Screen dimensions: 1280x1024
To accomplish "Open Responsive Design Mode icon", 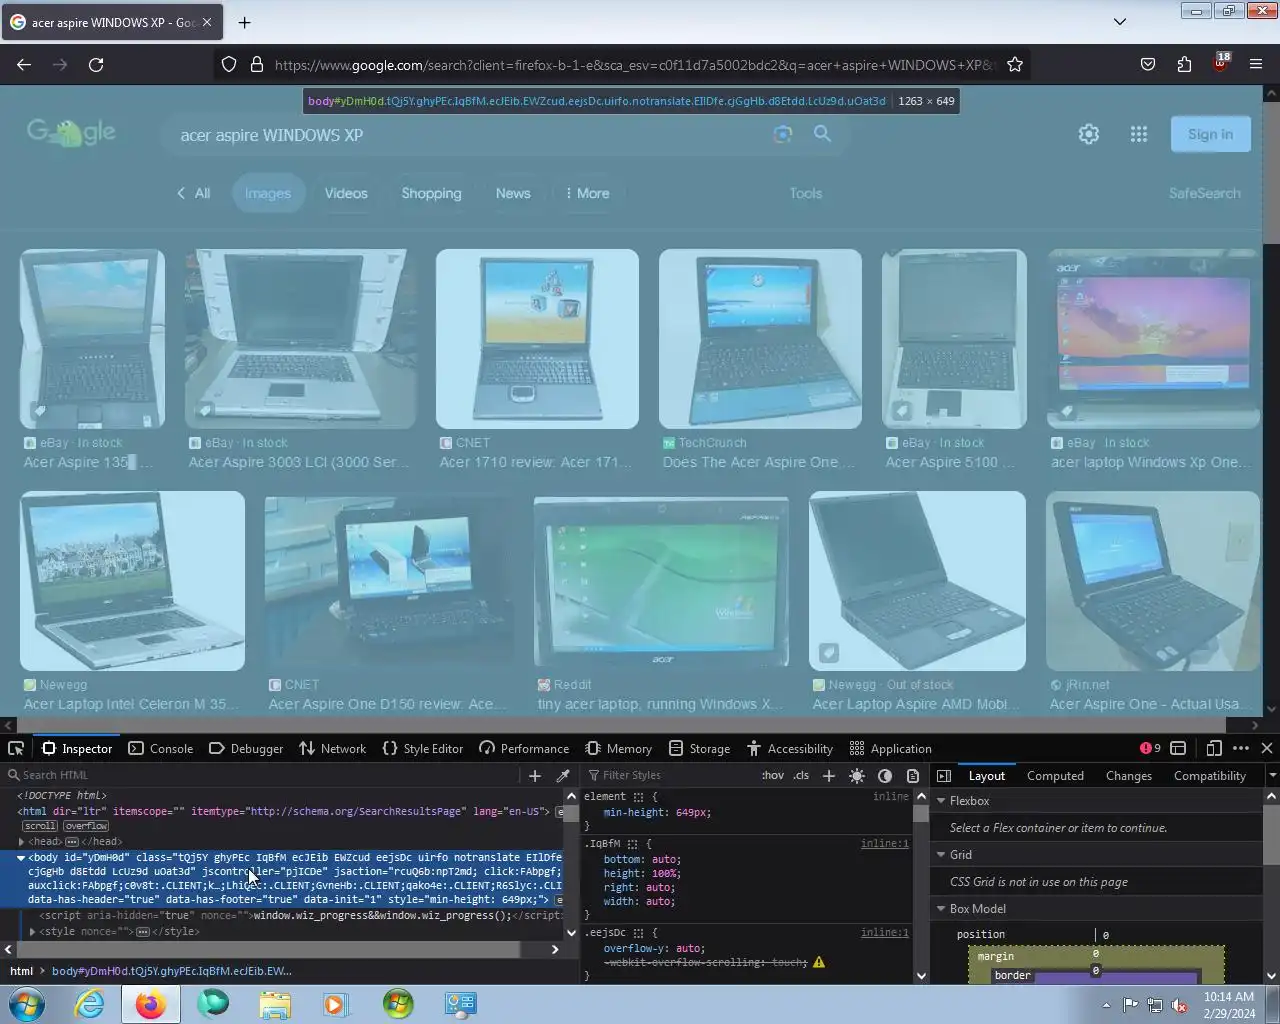I will 1214,748.
